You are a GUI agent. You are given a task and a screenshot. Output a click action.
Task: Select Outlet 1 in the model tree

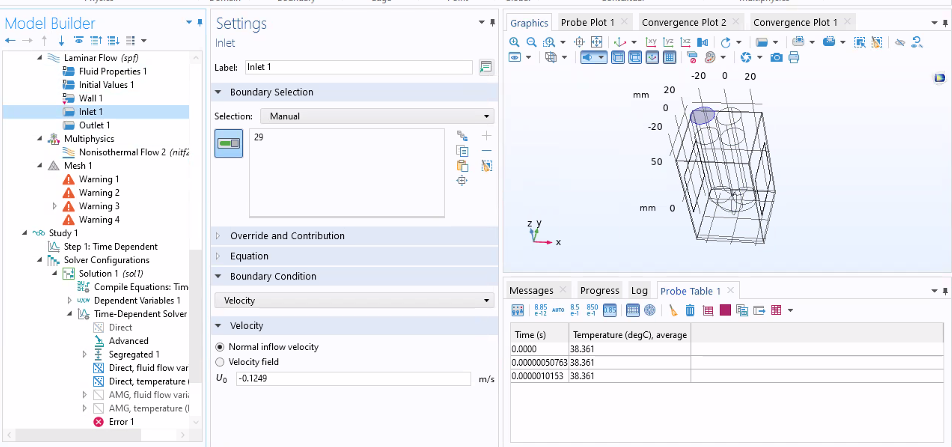[94, 125]
